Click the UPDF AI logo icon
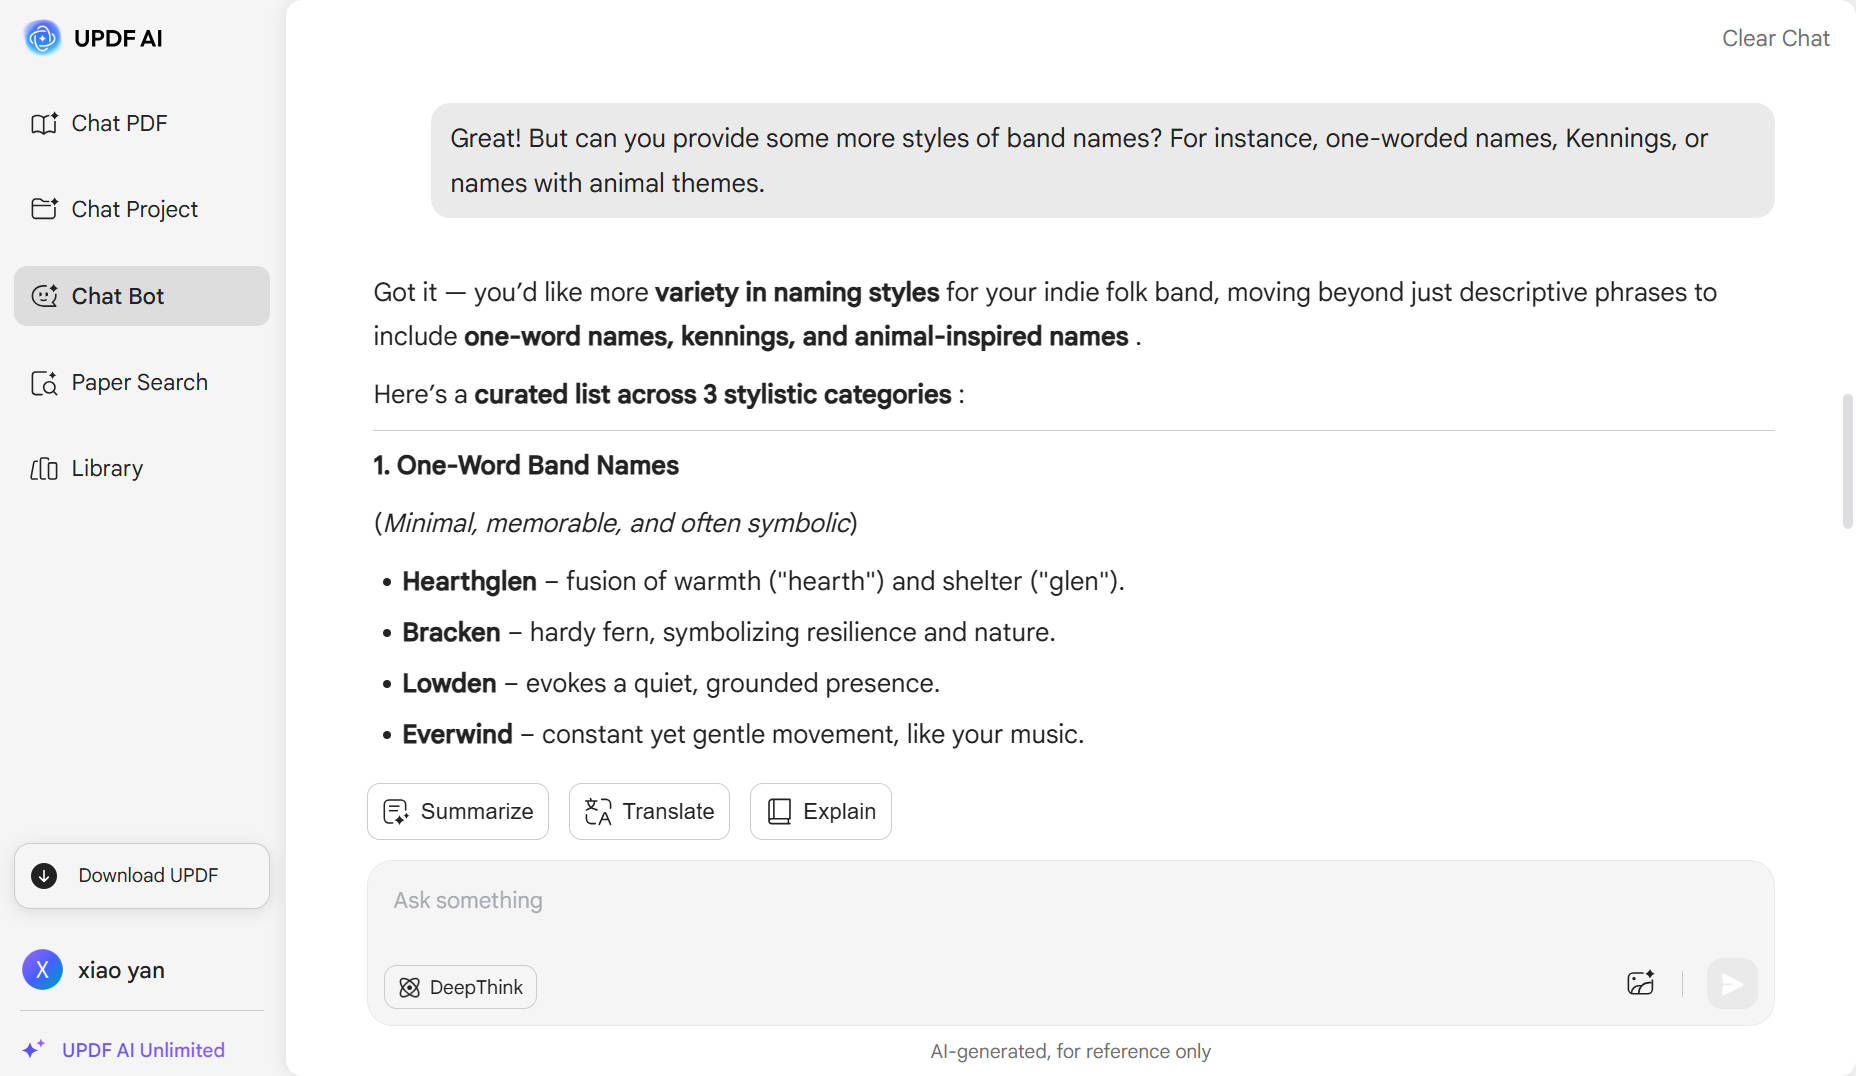The image size is (1856, 1076). pyautogui.click(x=42, y=38)
